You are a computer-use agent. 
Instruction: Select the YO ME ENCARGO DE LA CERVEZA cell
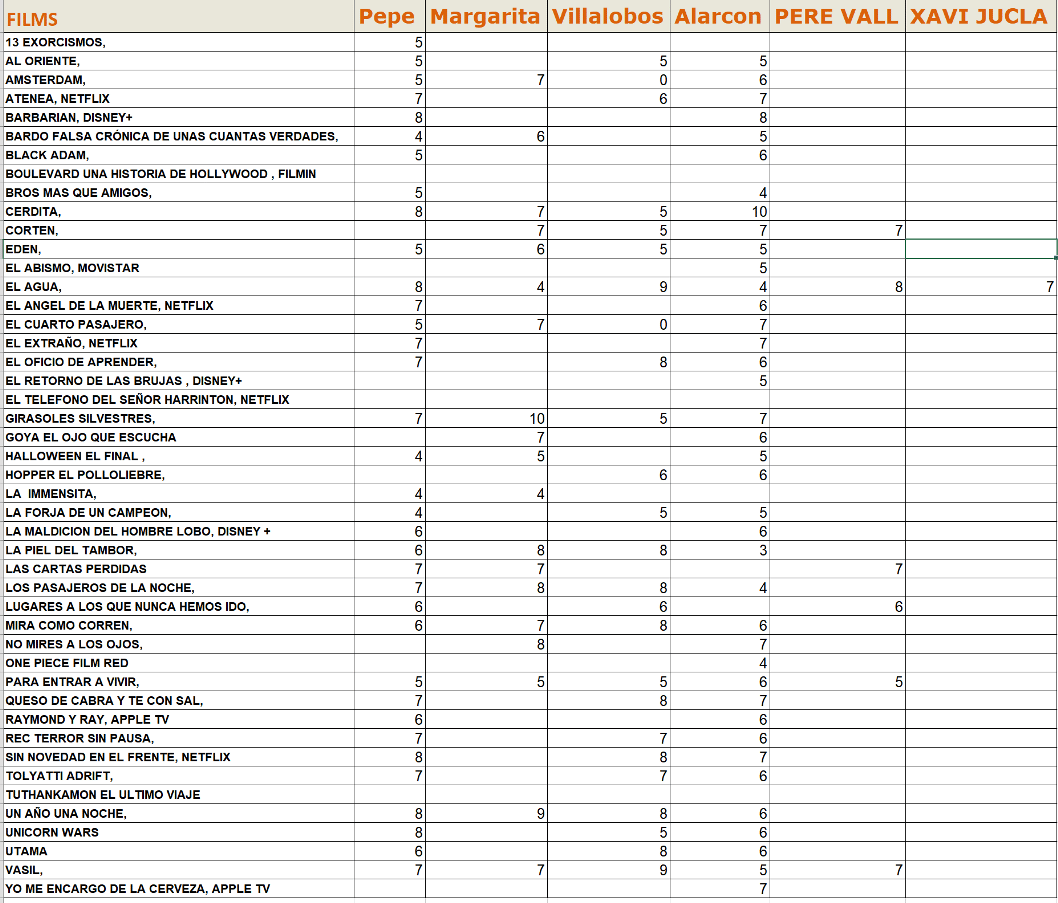[x=178, y=889]
